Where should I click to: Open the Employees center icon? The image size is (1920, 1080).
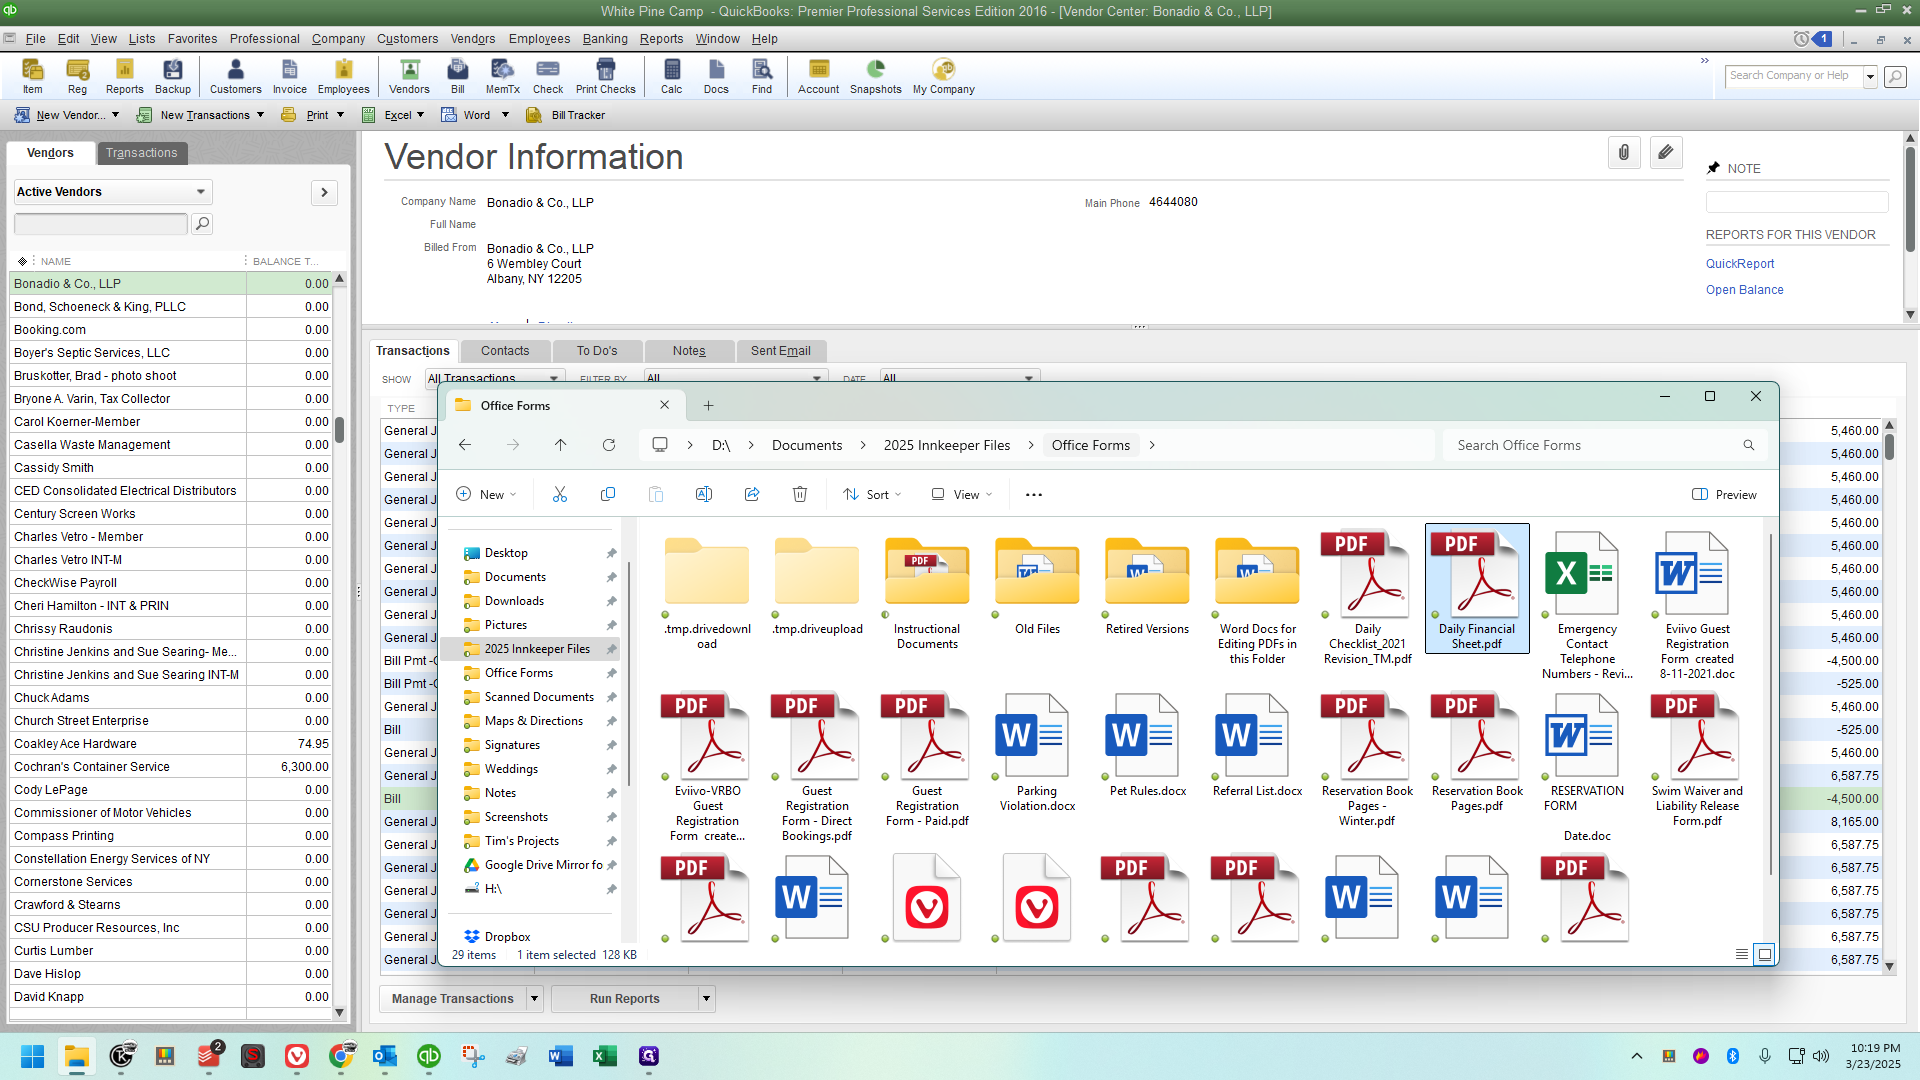(x=343, y=76)
